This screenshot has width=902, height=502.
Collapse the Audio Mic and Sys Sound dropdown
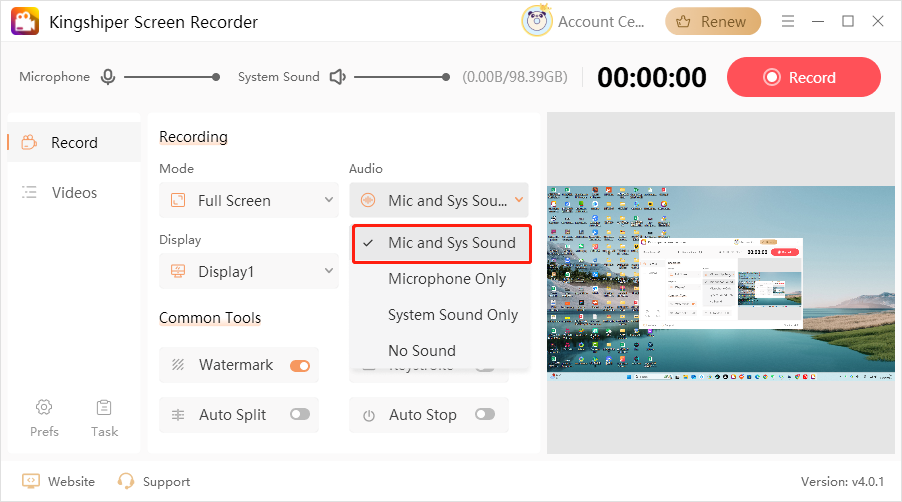pos(439,200)
